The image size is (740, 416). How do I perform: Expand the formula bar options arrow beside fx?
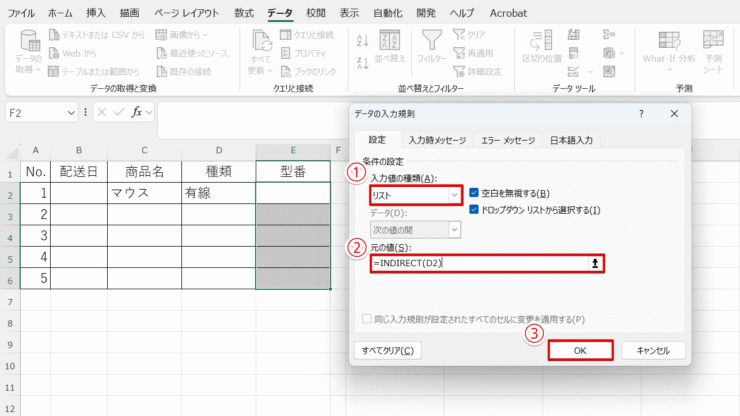point(149,112)
